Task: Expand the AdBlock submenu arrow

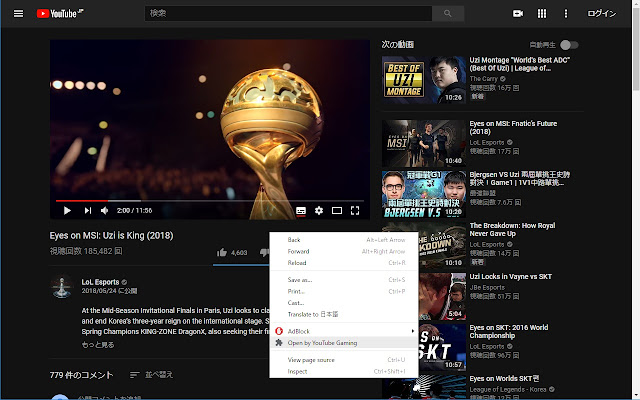Action: point(412,331)
